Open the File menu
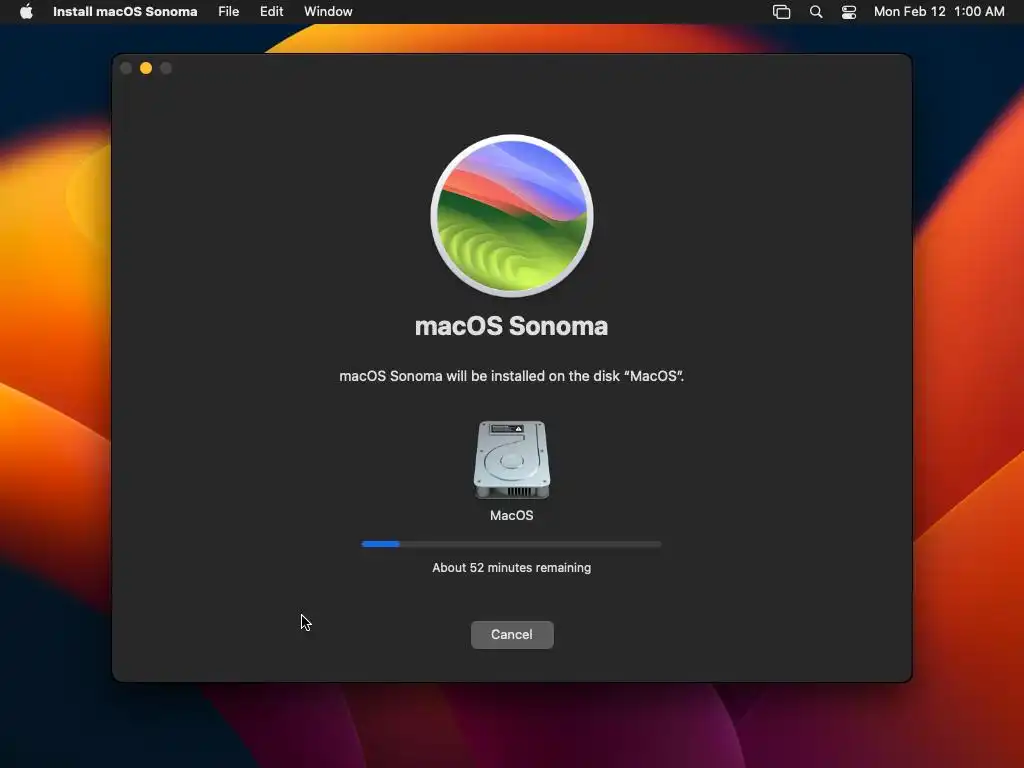This screenshot has width=1024, height=768. click(229, 12)
